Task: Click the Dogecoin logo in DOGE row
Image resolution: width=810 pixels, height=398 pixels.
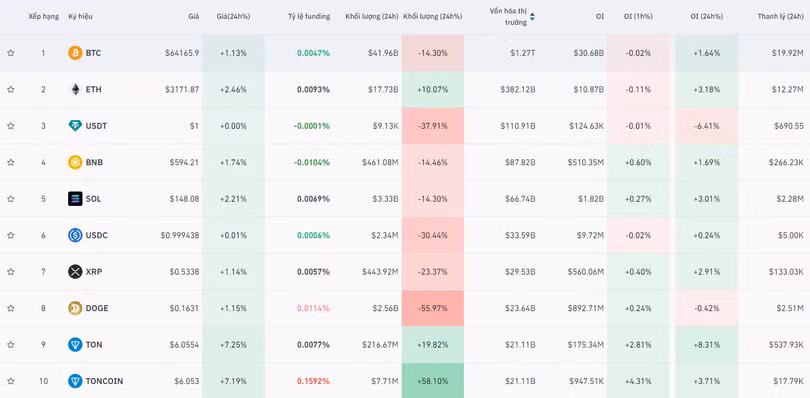Action: pyautogui.click(x=75, y=308)
